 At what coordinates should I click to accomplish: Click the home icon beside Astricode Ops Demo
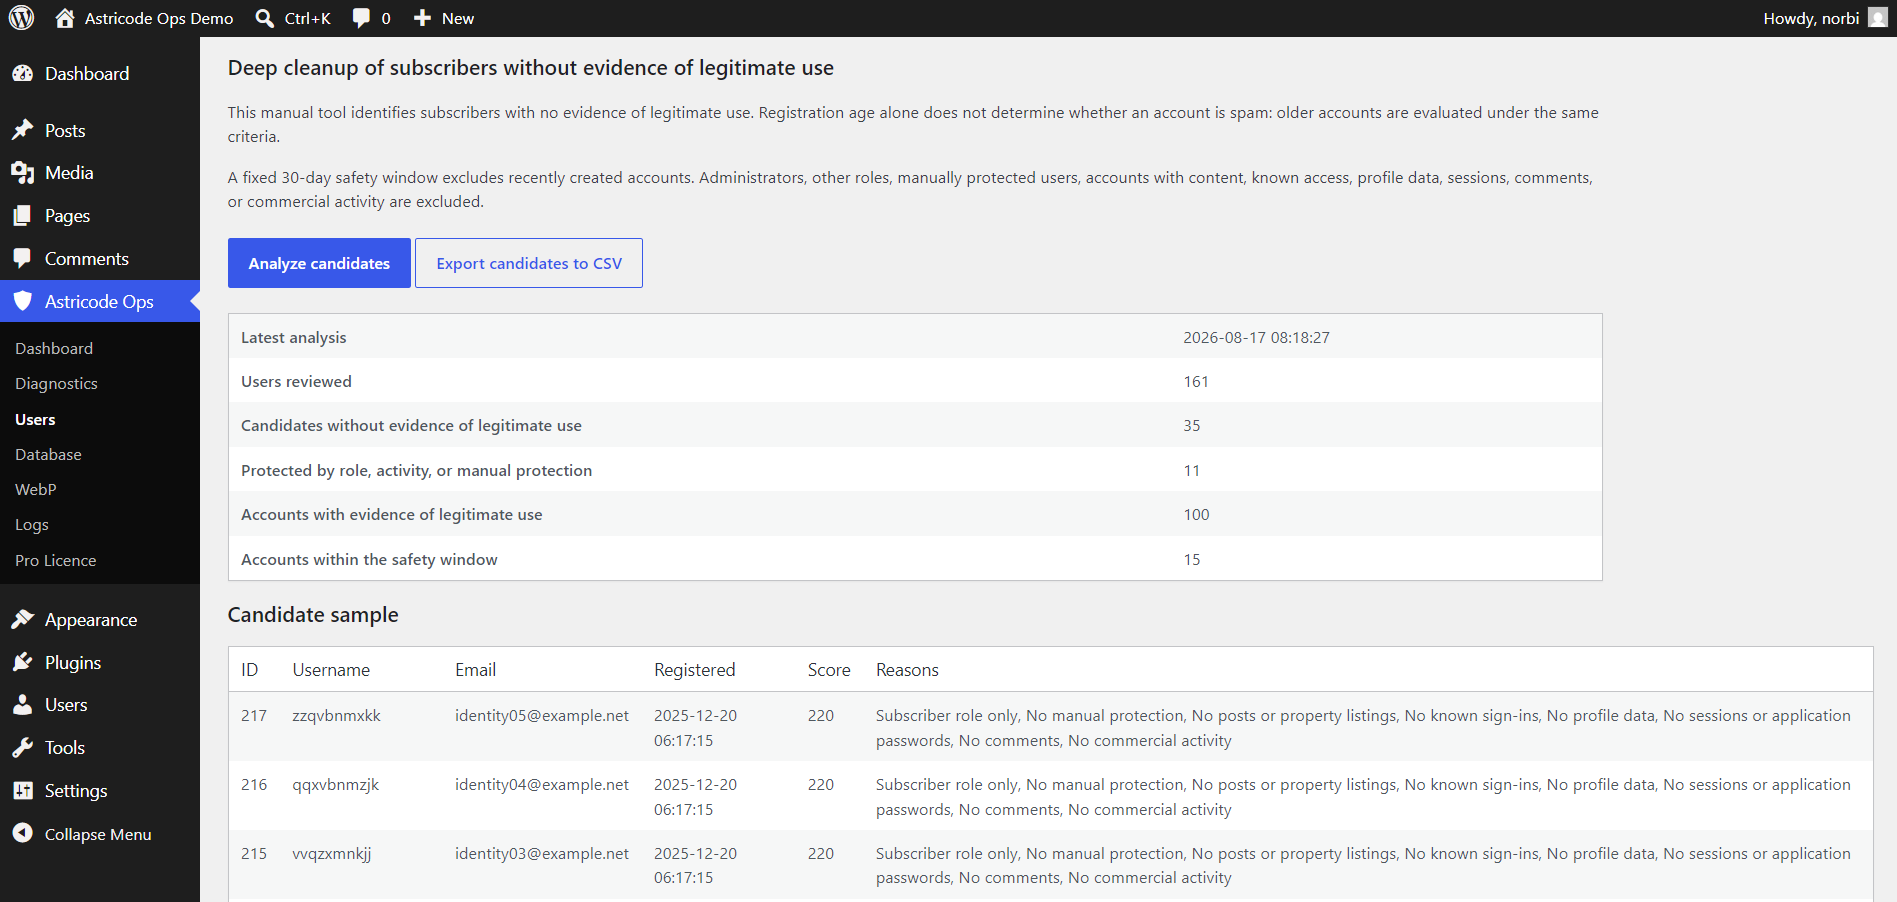pos(65,18)
